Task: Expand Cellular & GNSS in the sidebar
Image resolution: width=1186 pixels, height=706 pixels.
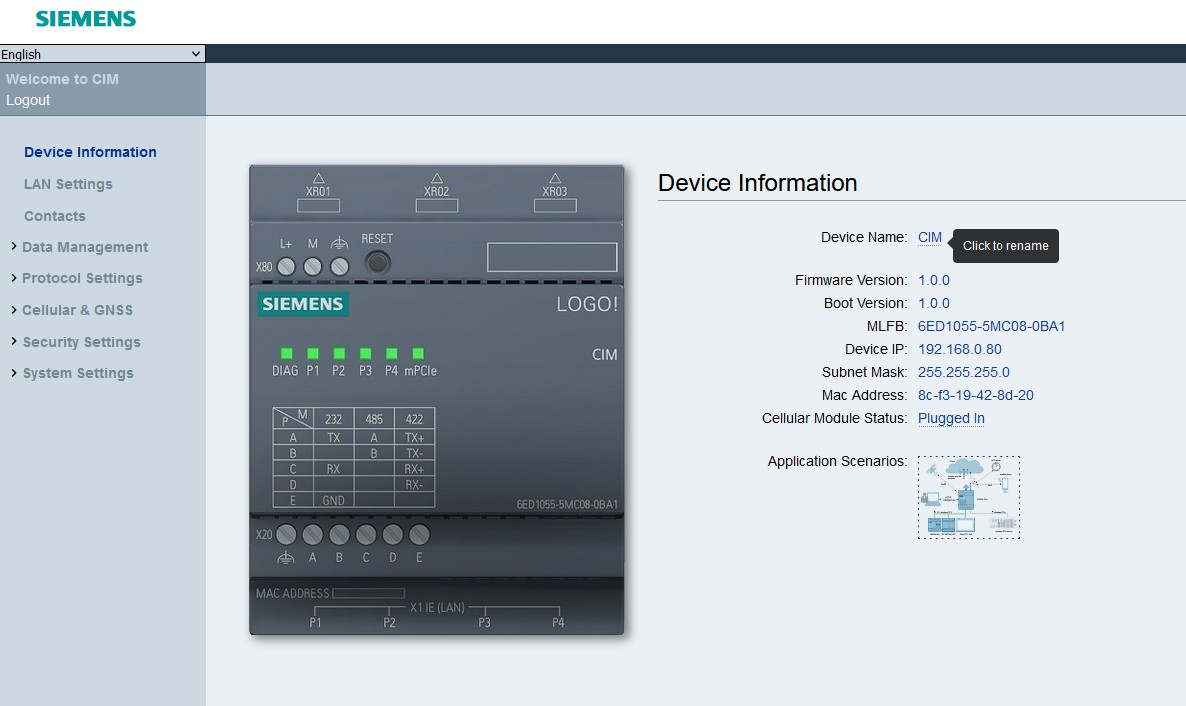Action: [x=77, y=310]
